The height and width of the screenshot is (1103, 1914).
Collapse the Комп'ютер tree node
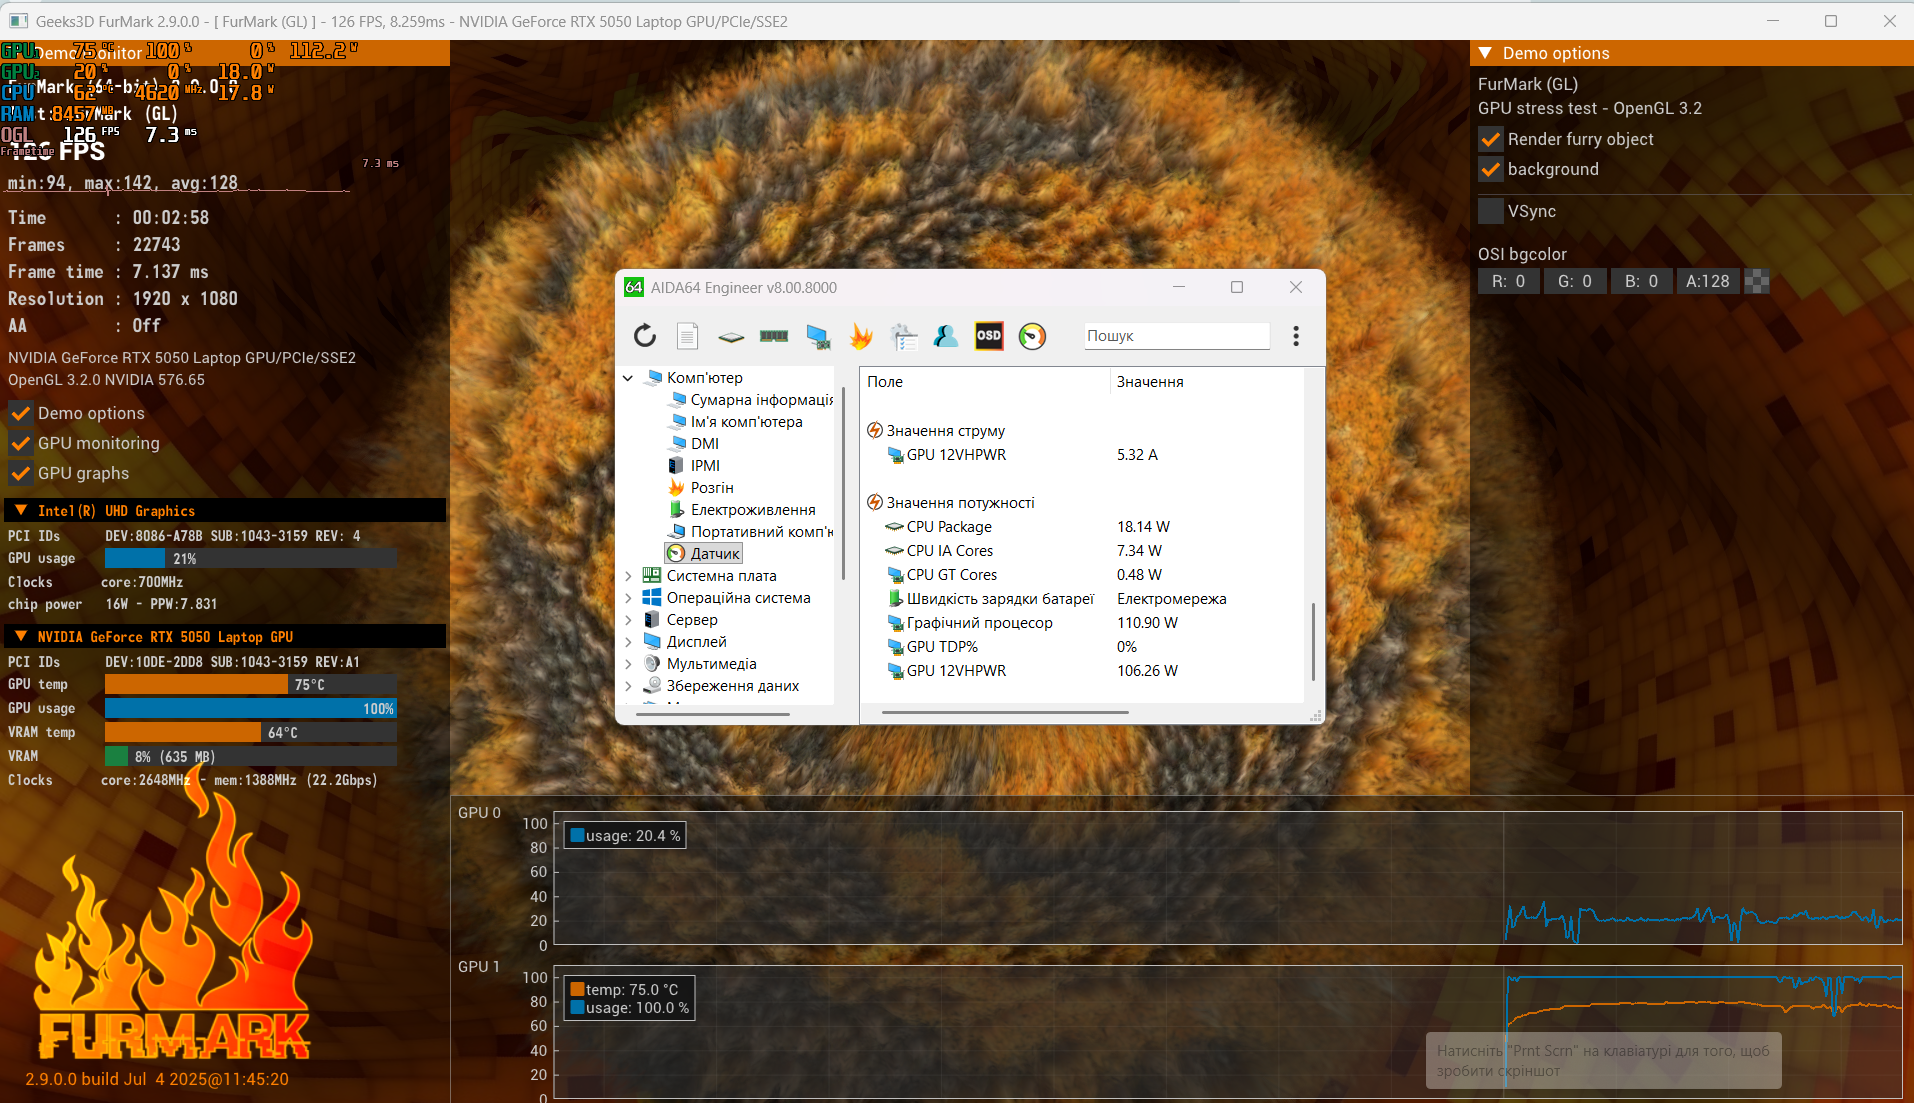pyautogui.click(x=628, y=378)
